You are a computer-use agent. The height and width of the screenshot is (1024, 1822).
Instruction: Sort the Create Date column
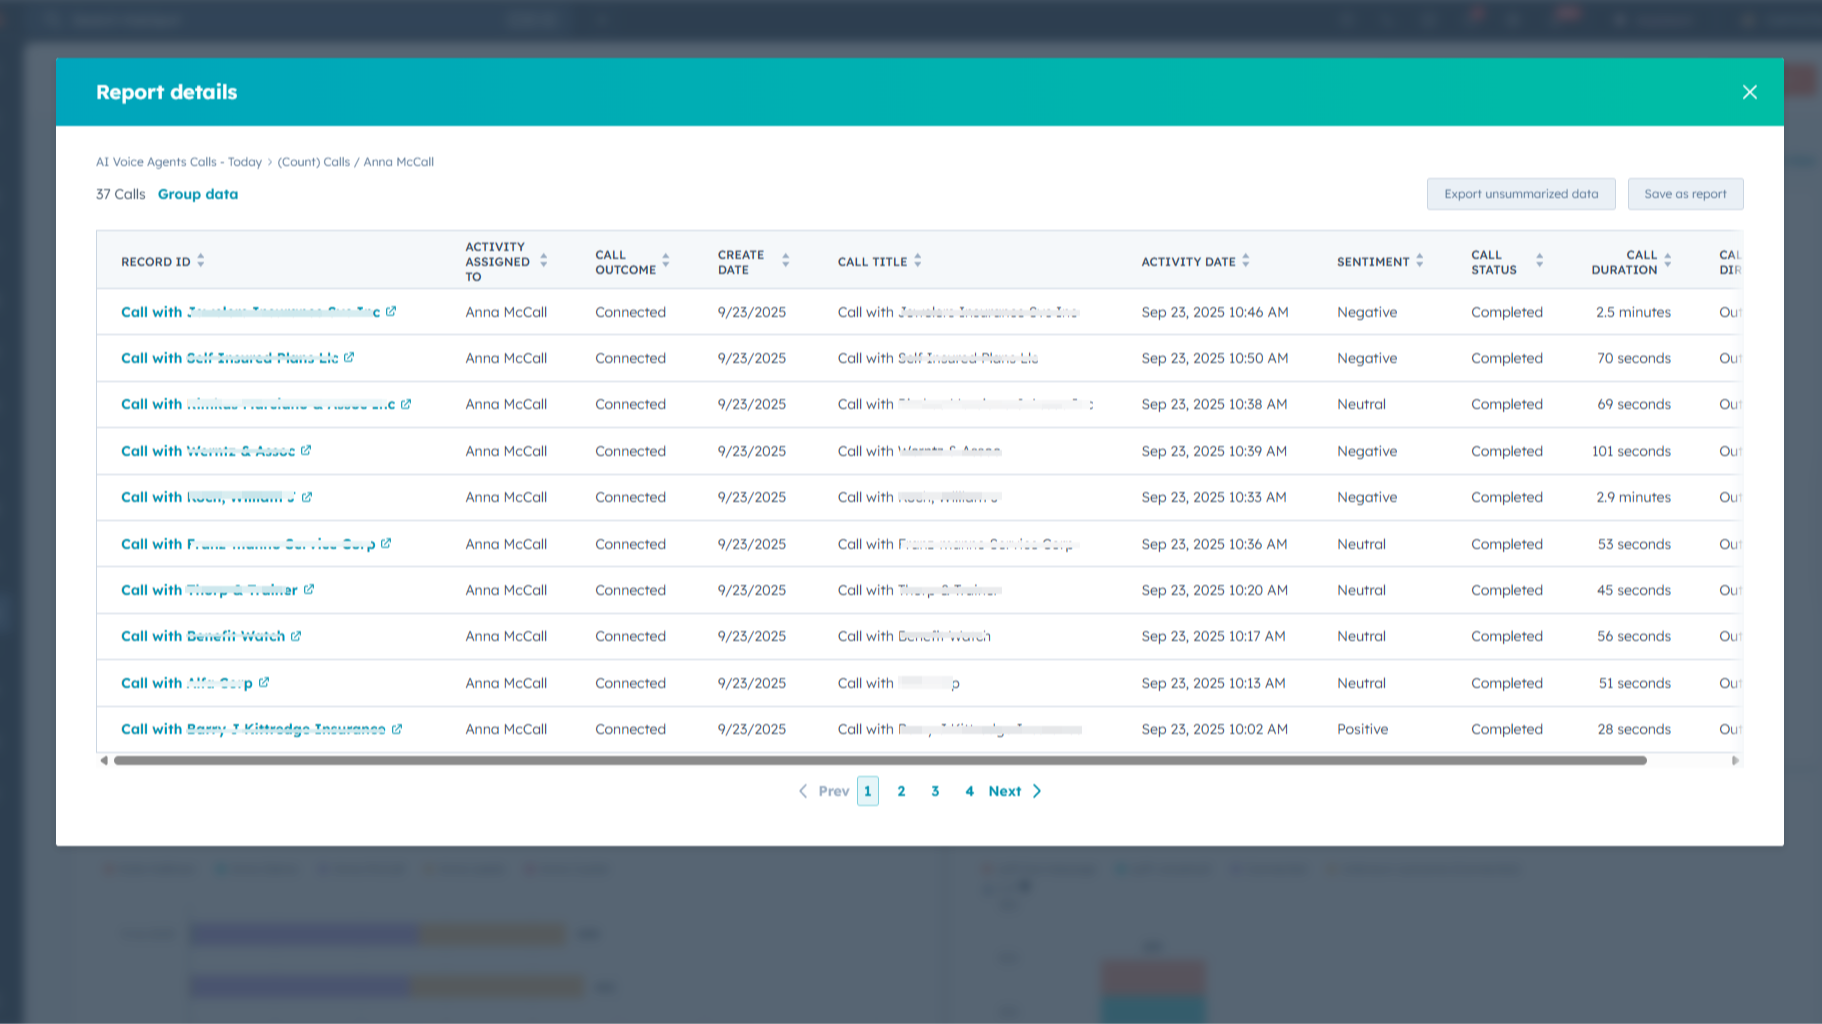pos(786,260)
